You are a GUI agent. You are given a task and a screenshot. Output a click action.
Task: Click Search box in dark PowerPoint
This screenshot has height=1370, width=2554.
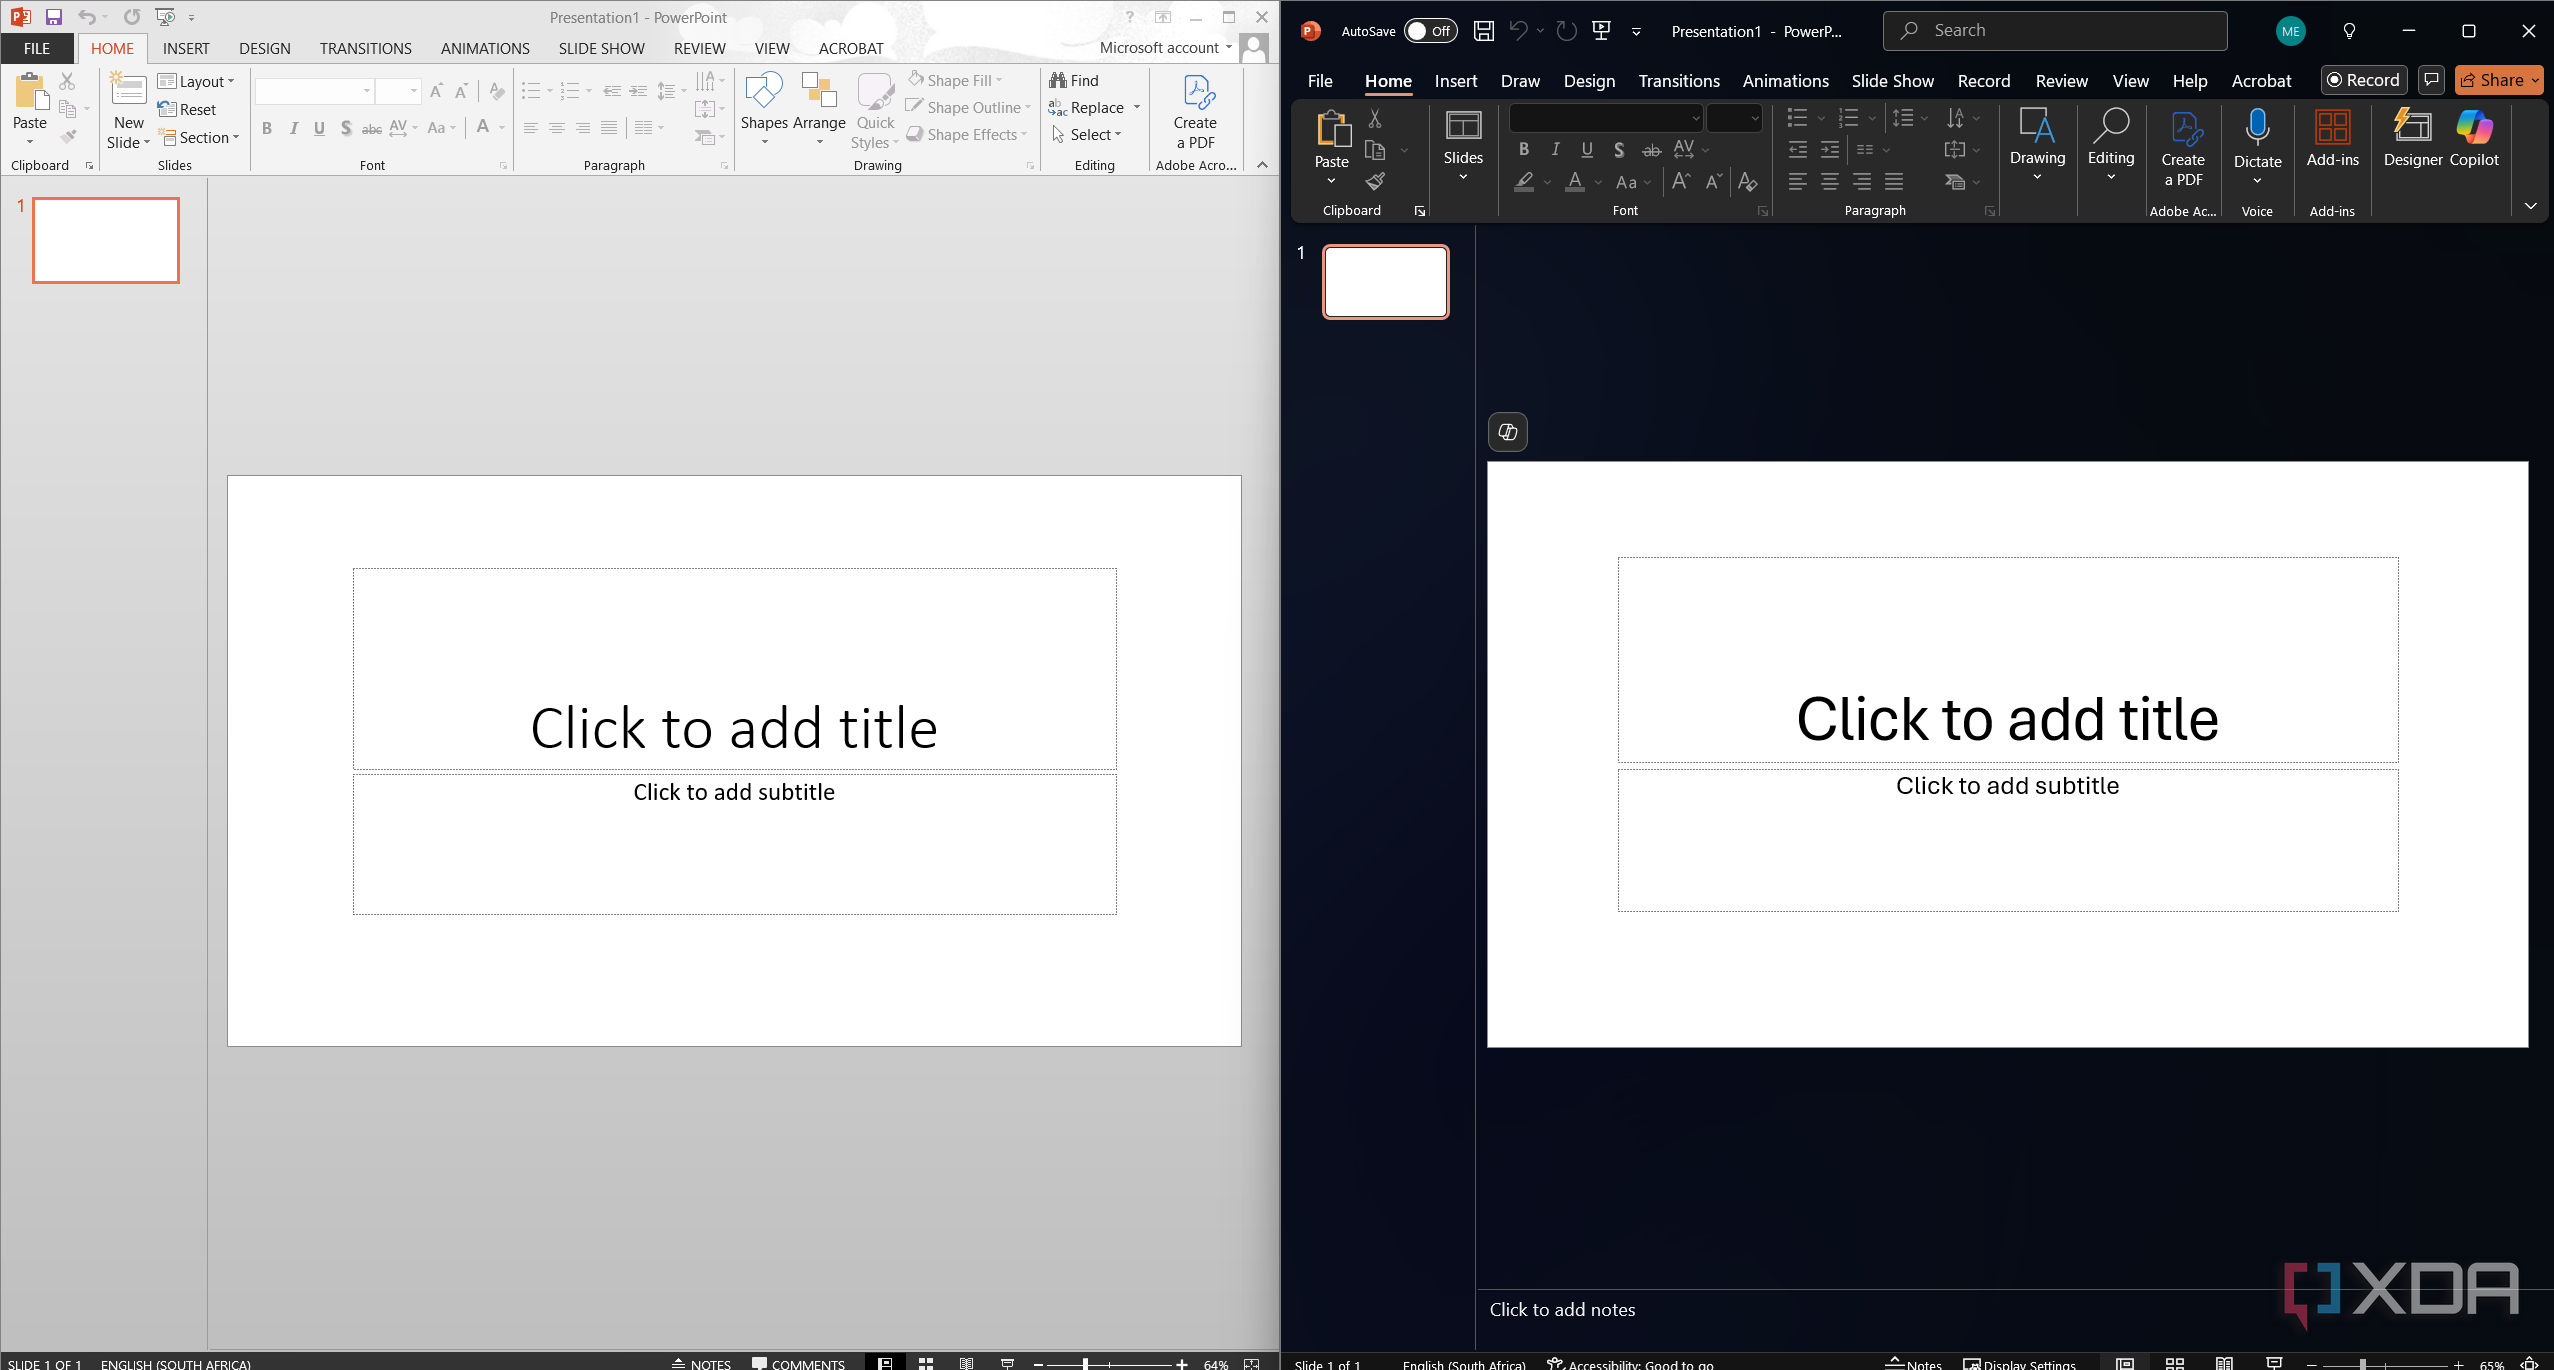coord(2055,31)
